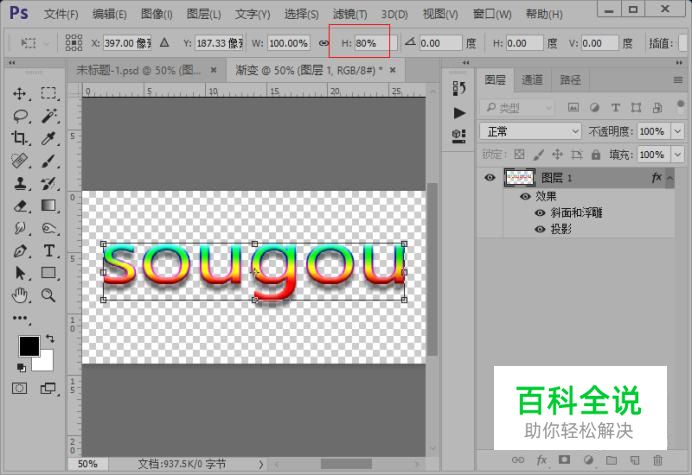Reset default foreground and background colors
This screenshot has width=692, height=475.
pyautogui.click(x=21, y=367)
